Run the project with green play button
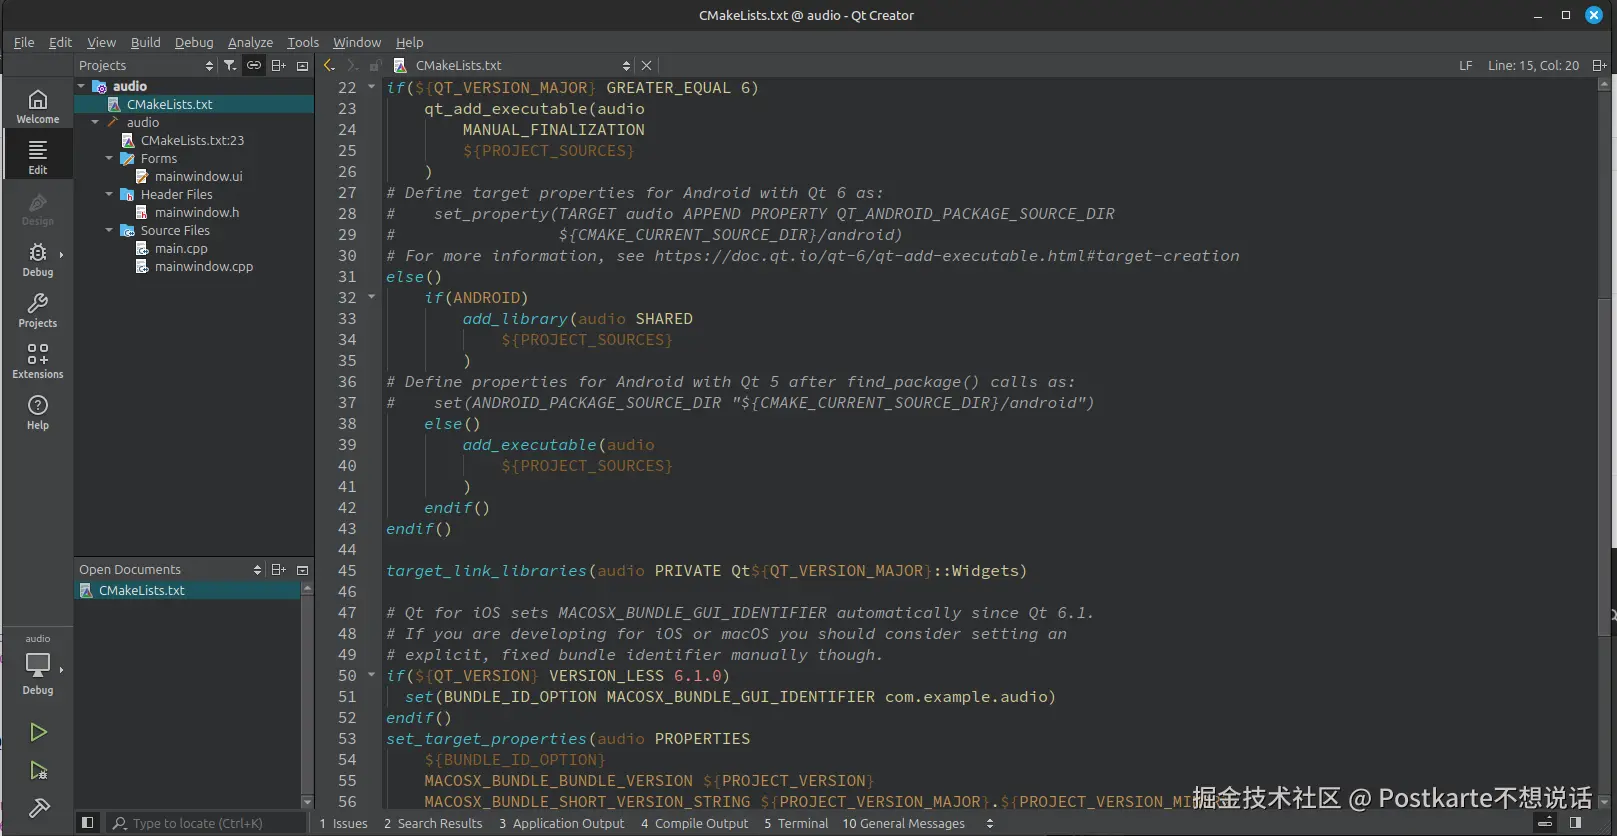 (x=38, y=732)
